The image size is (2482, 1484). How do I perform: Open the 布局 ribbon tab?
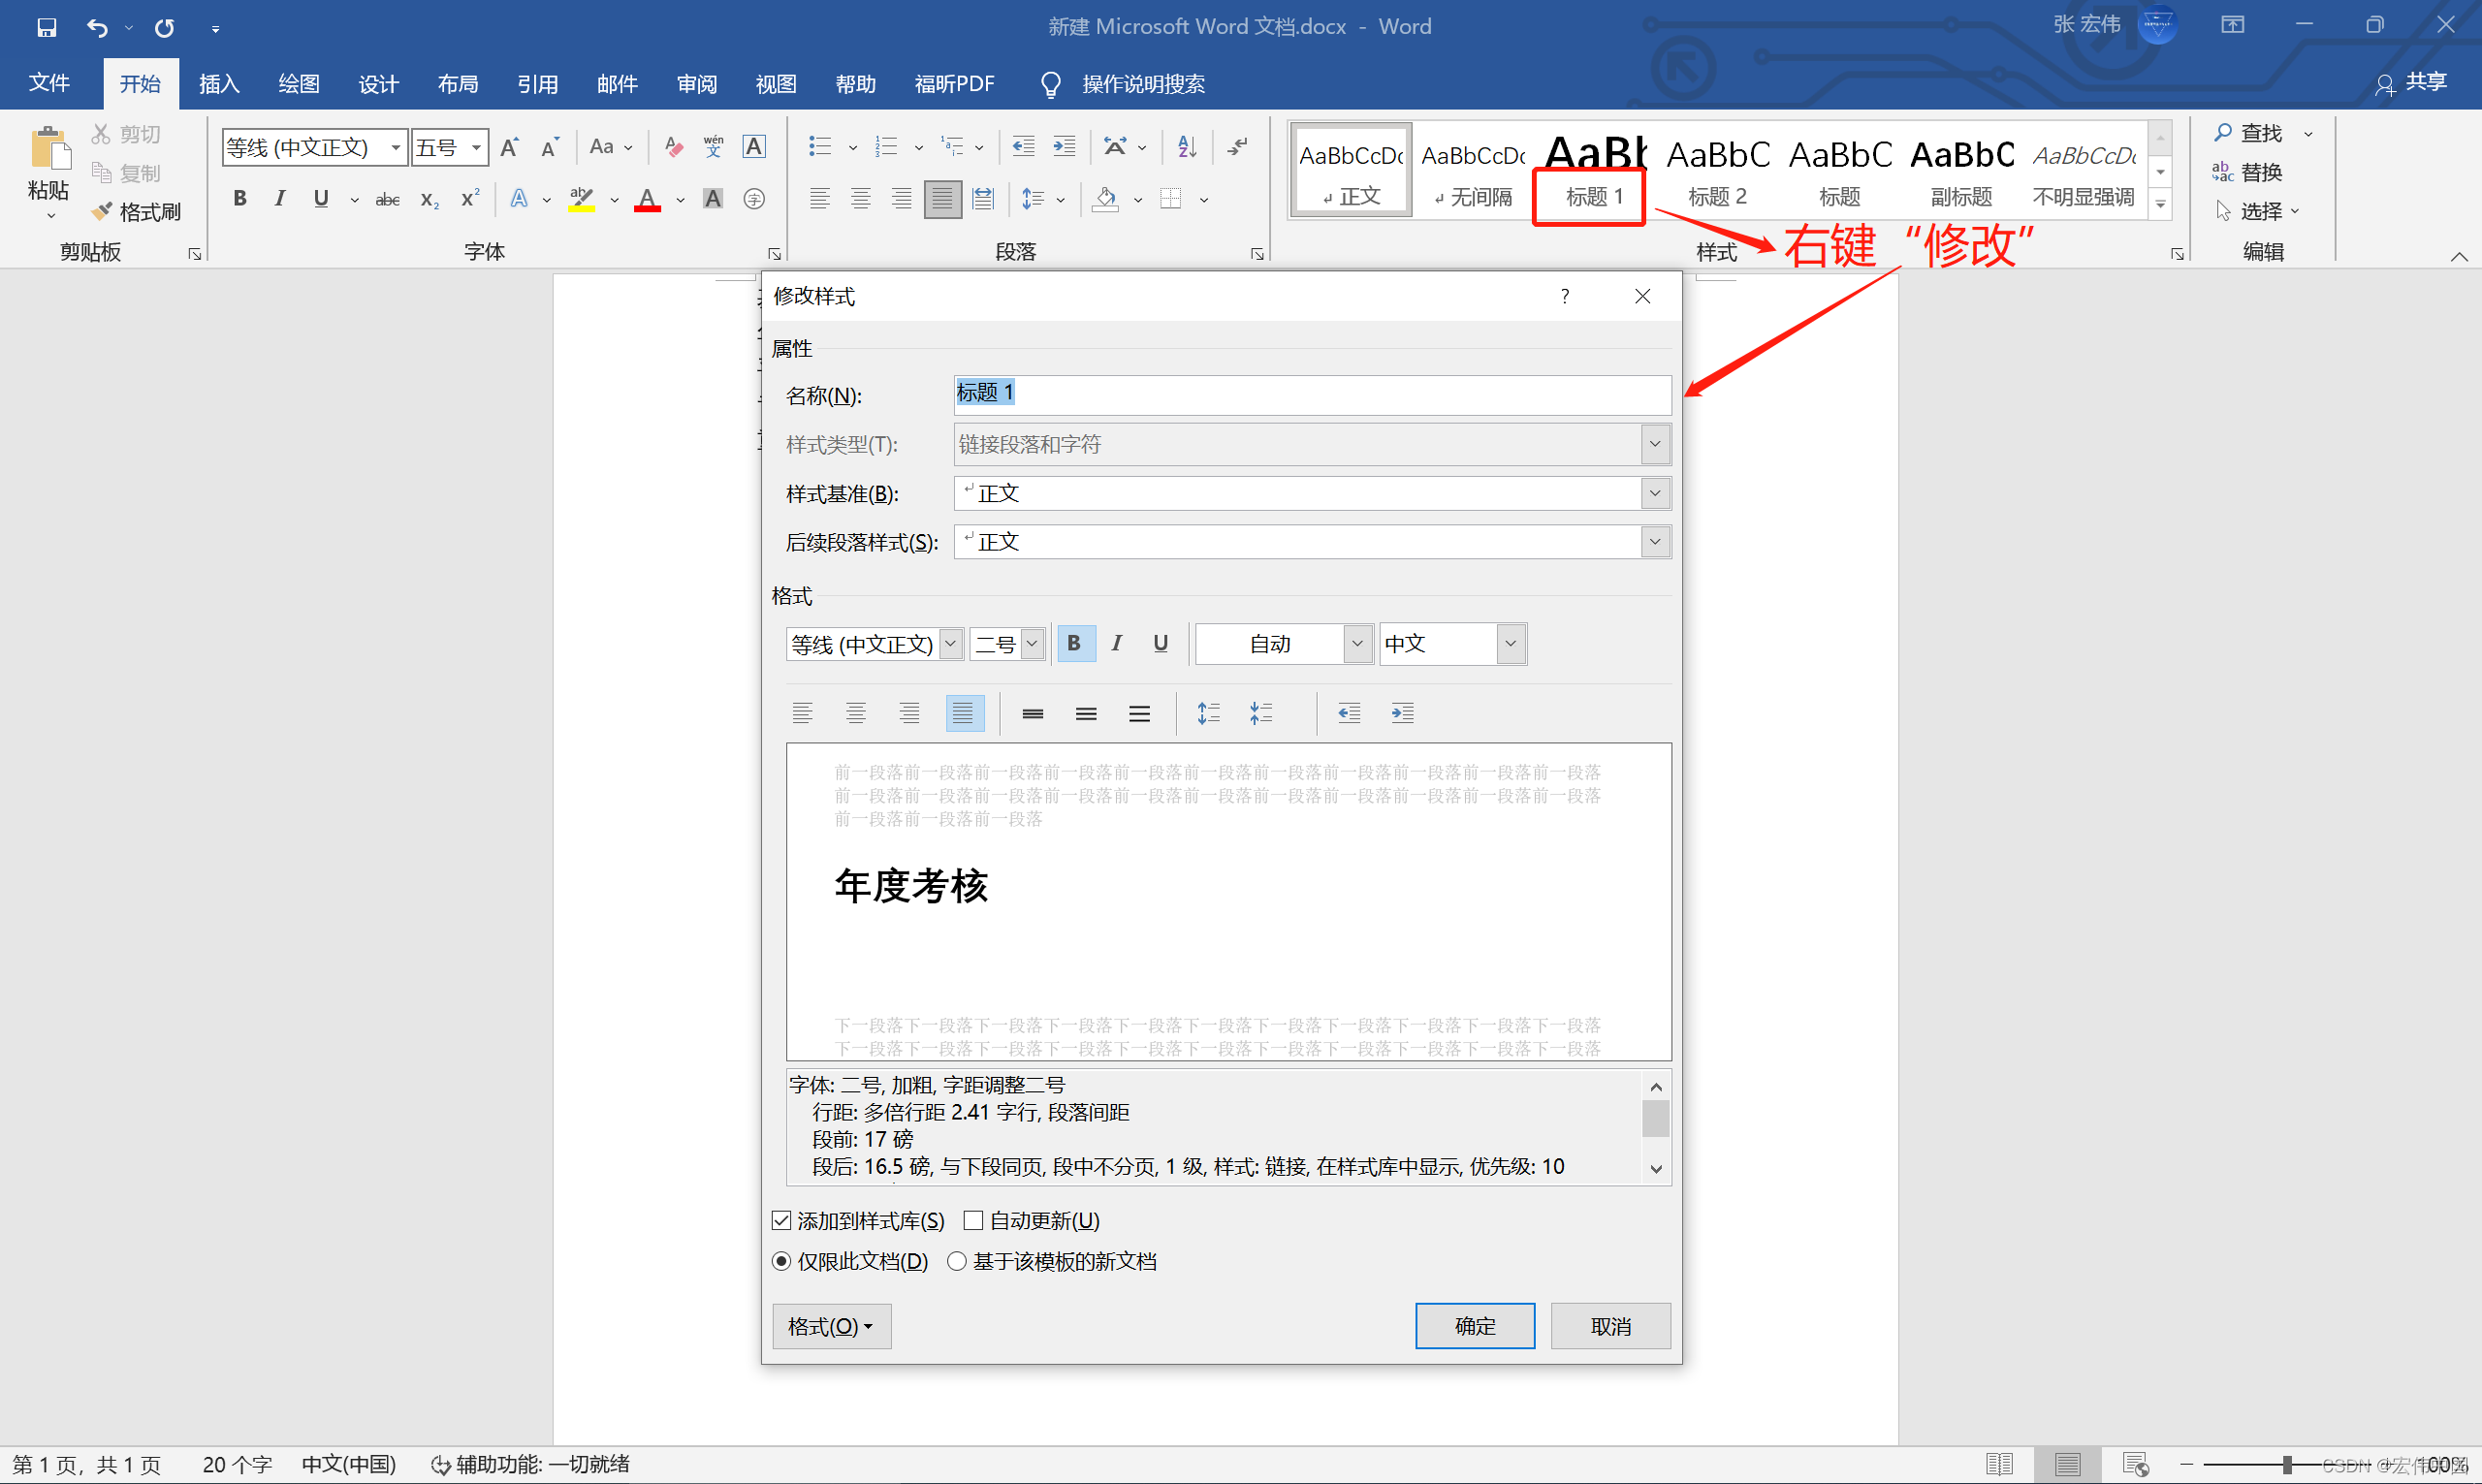tap(457, 84)
